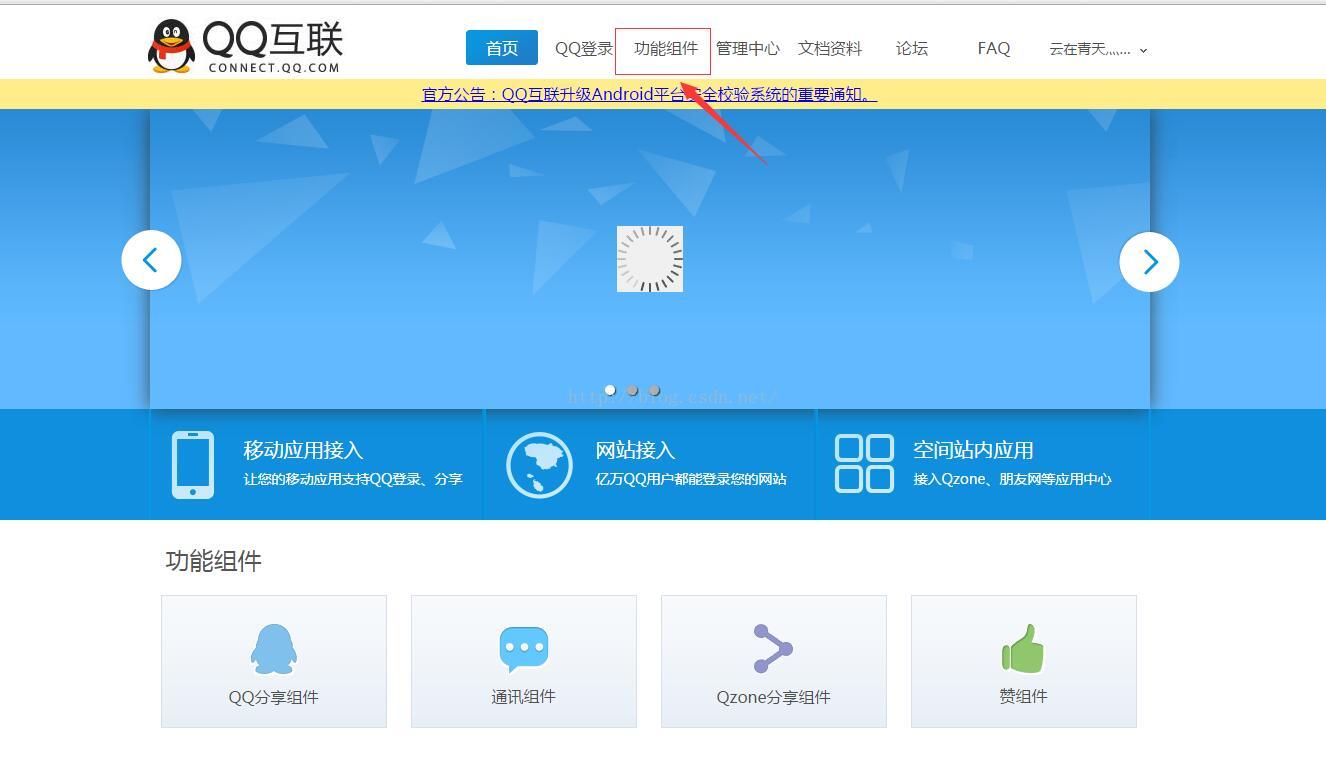Click the blue penguin QQ share icon
Screen dimensions: 1326x773
(273, 649)
